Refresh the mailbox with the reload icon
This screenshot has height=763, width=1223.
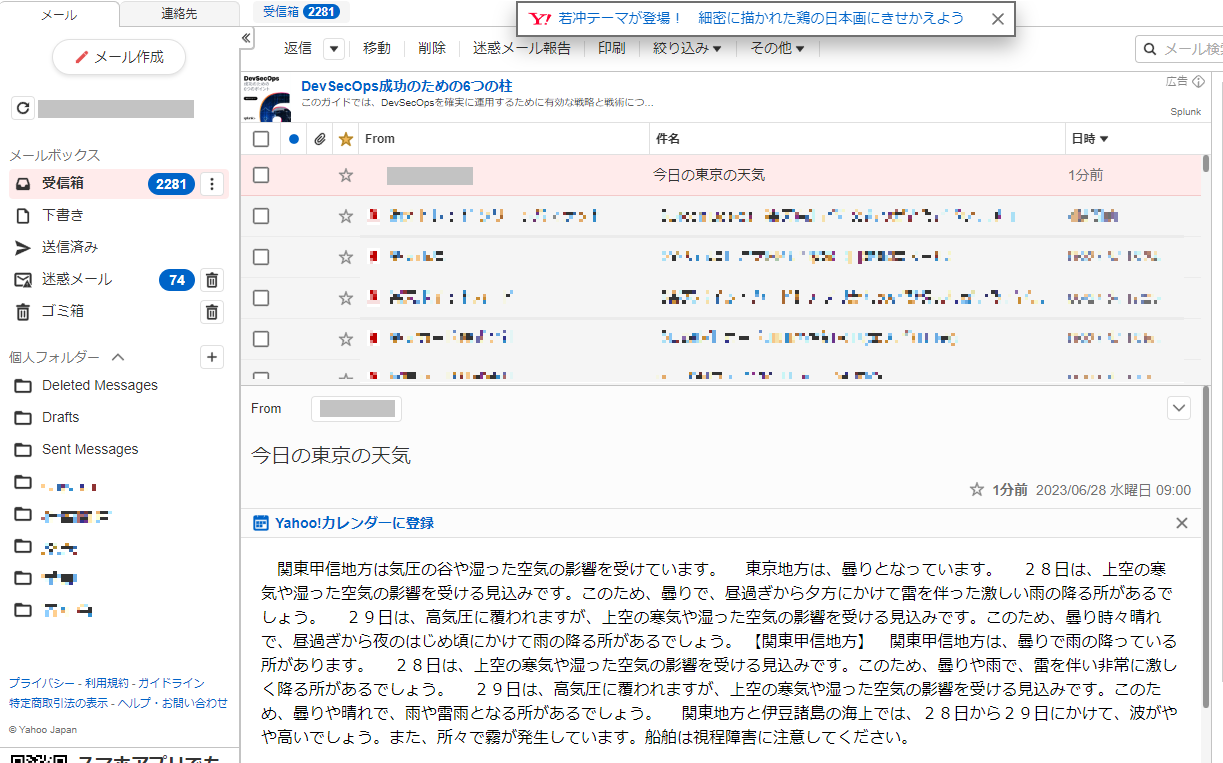pyautogui.click(x=22, y=108)
